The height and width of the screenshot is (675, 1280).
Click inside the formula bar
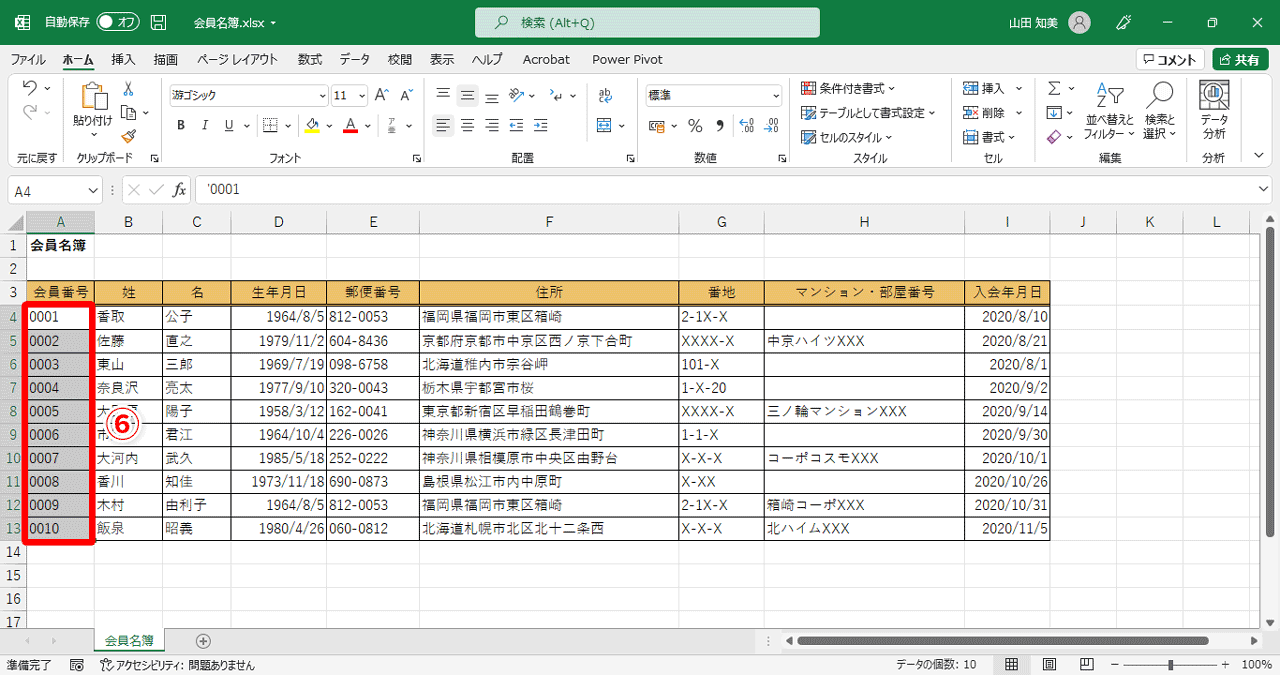click(x=400, y=188)
